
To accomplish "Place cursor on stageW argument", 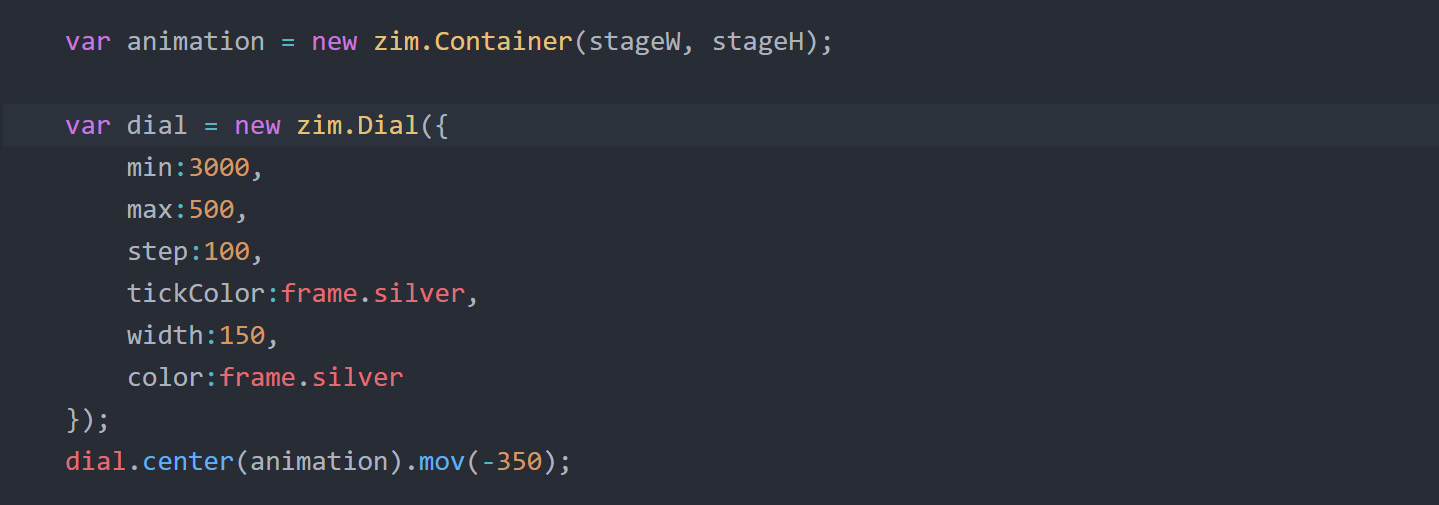I will click(635, 42).
